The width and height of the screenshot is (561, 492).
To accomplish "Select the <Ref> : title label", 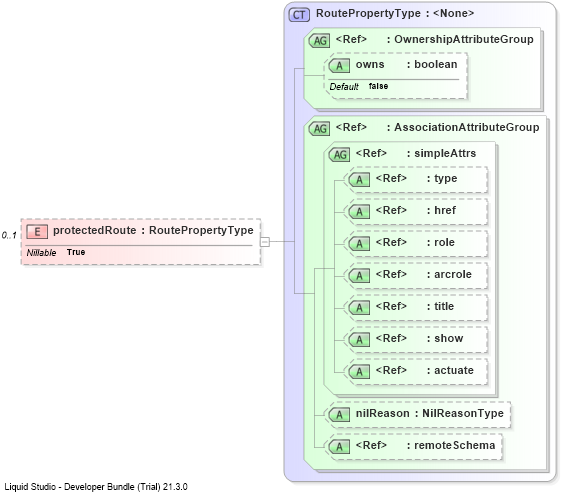I will click(x=415, y=306).
